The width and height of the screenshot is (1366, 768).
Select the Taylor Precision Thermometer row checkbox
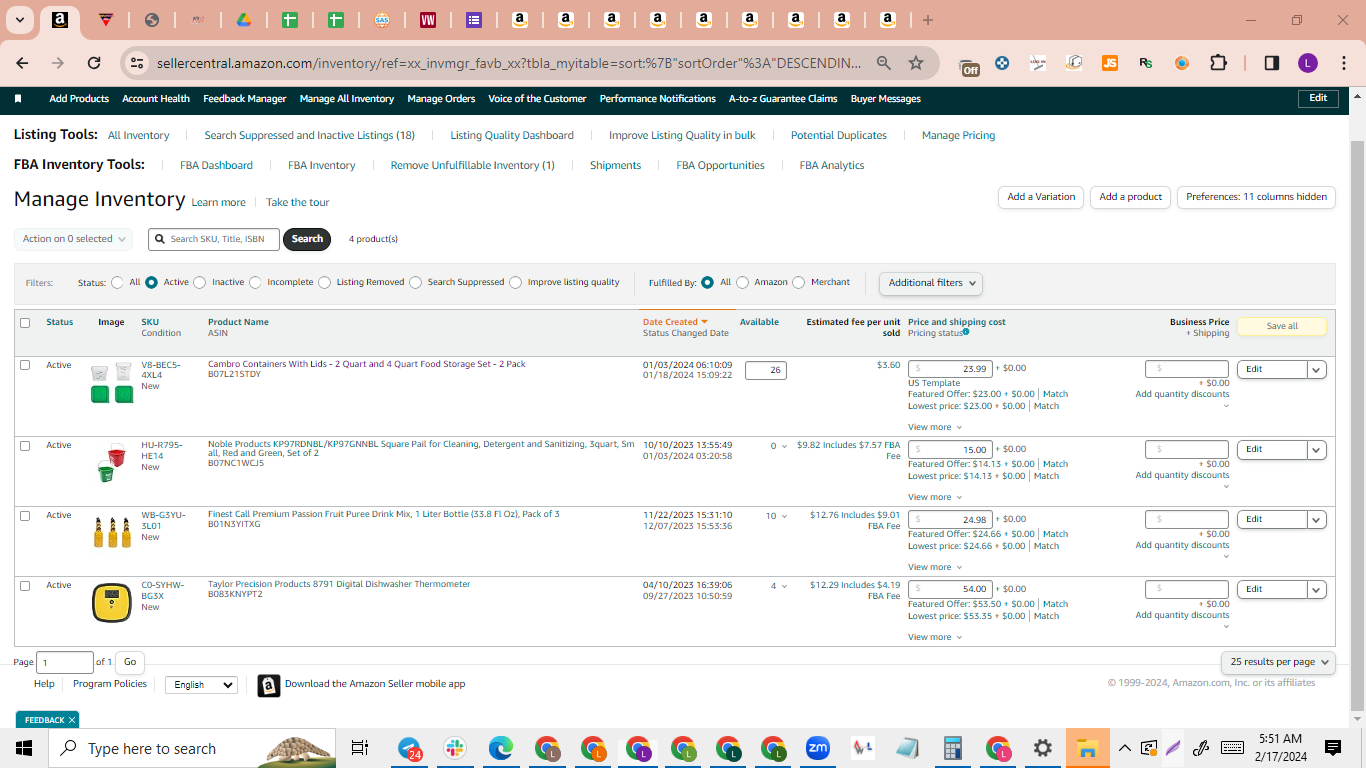25,586
